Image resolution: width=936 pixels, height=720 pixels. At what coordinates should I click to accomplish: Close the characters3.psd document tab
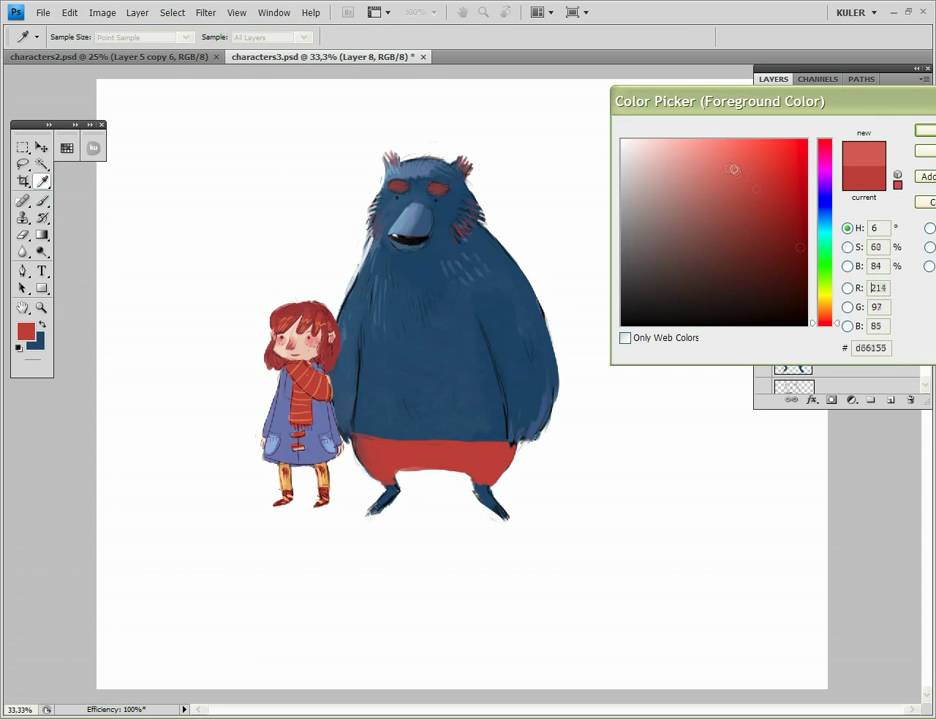(423, 57)
